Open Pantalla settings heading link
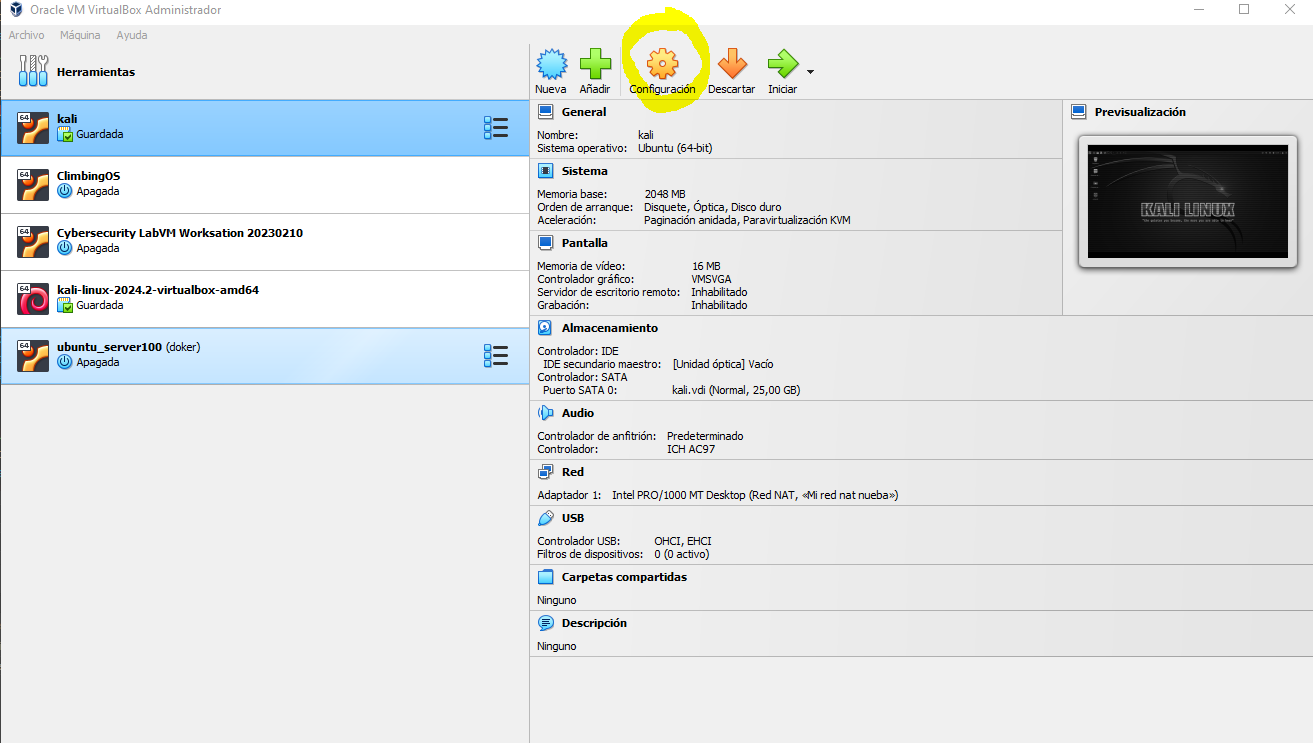 (x=585, y=243)
